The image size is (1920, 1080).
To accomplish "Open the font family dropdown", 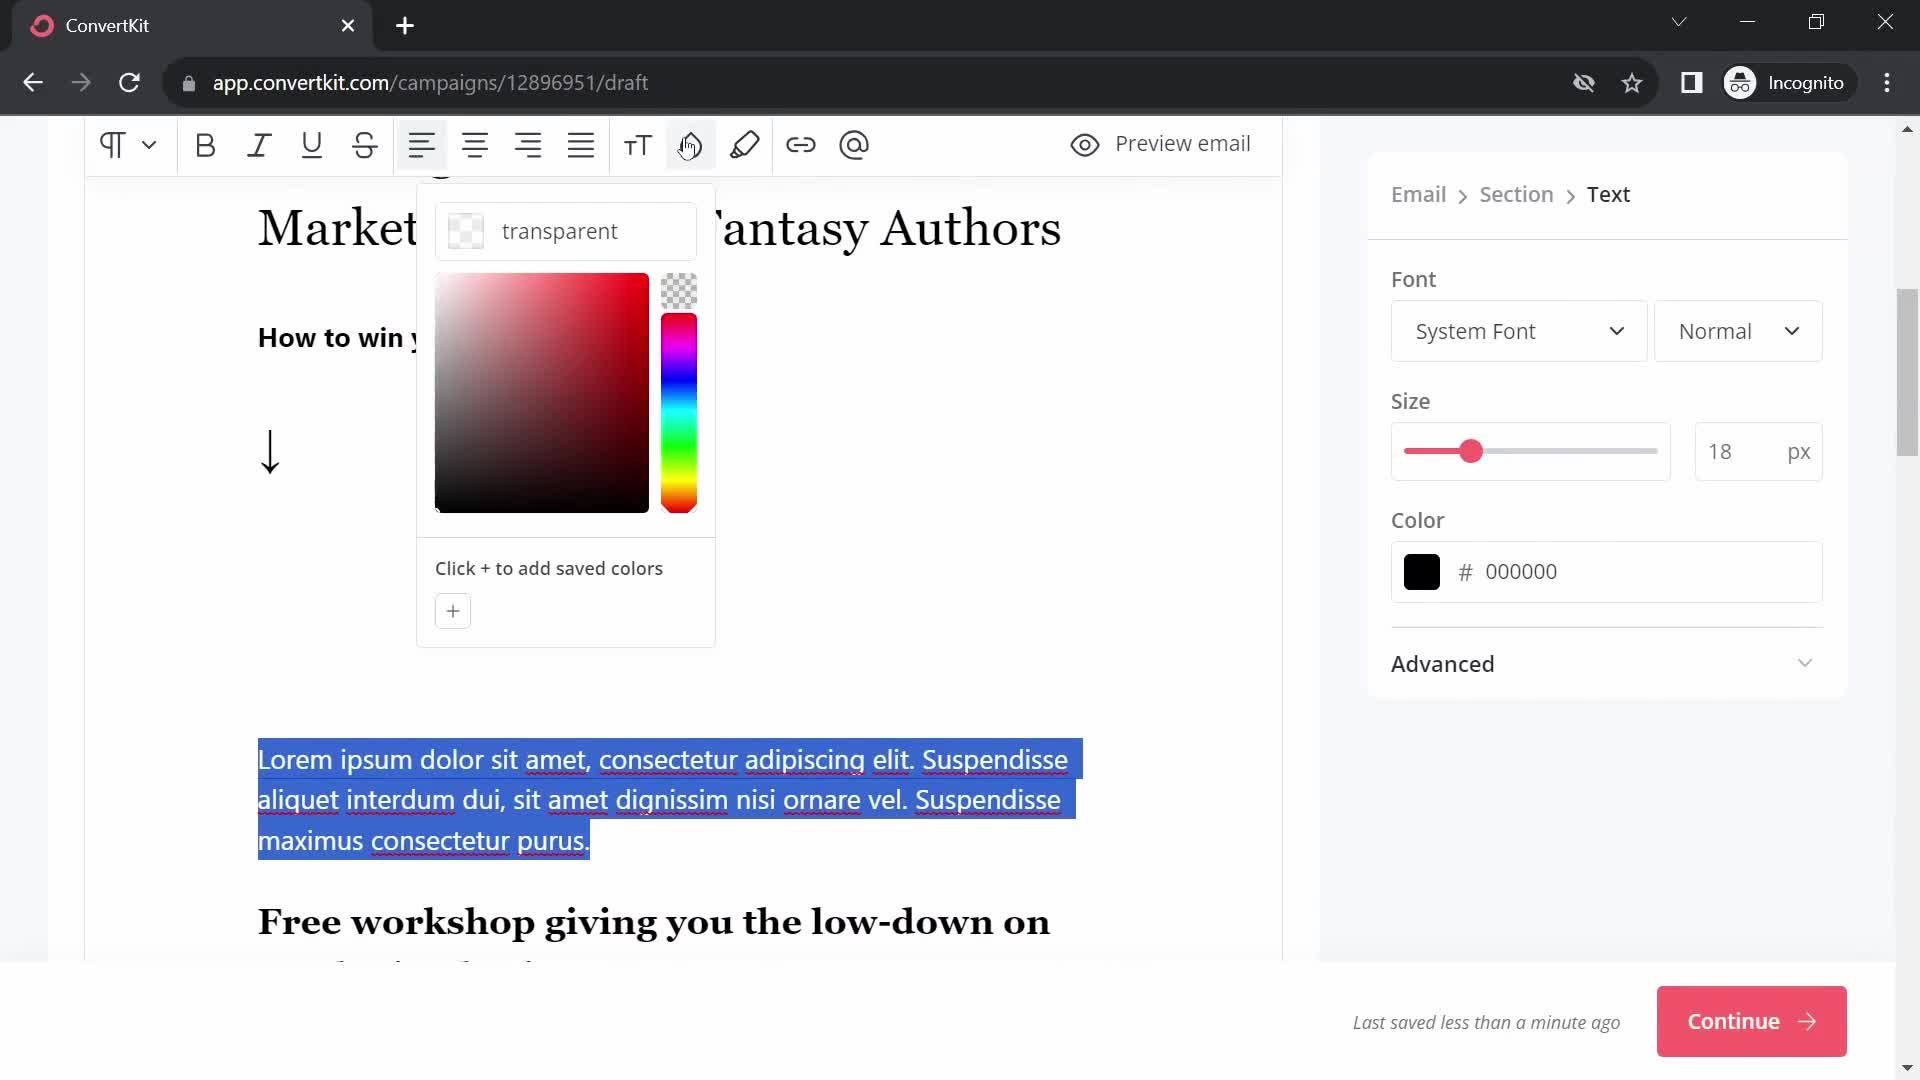I will click(1516, 331).
